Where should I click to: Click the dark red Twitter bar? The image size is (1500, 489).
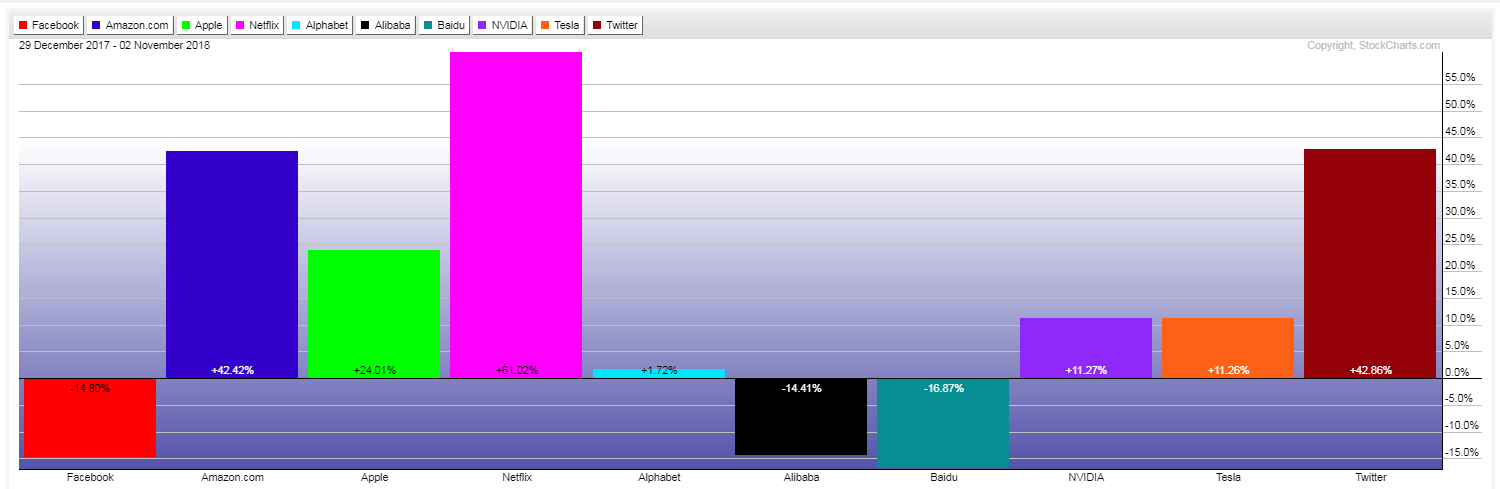click(1370, 263)
